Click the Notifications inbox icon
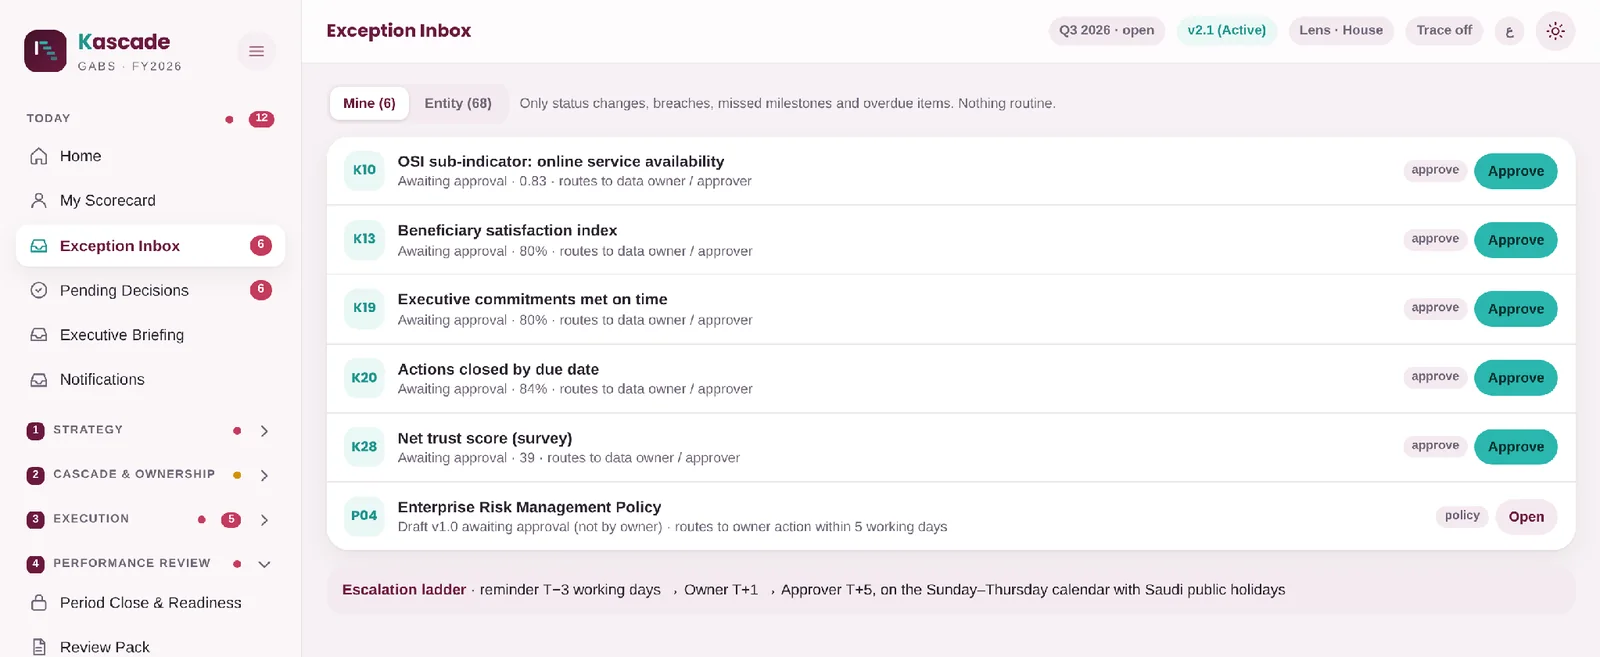The image size is (1600, 657). click(39, 380)
